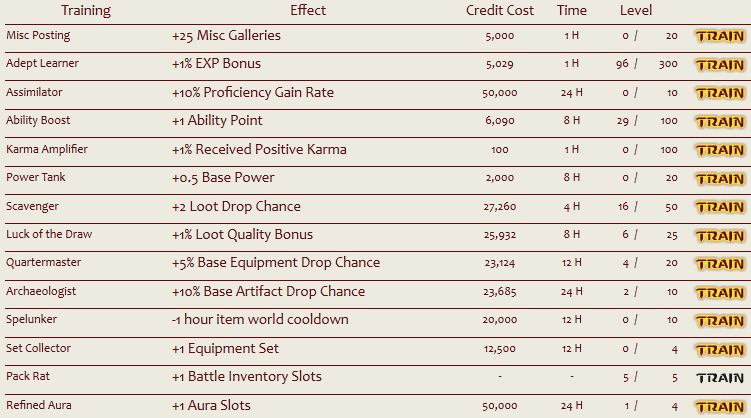Screen dimensions: 751x418
Task: Start training Assimilator
Action: (720, 93)
